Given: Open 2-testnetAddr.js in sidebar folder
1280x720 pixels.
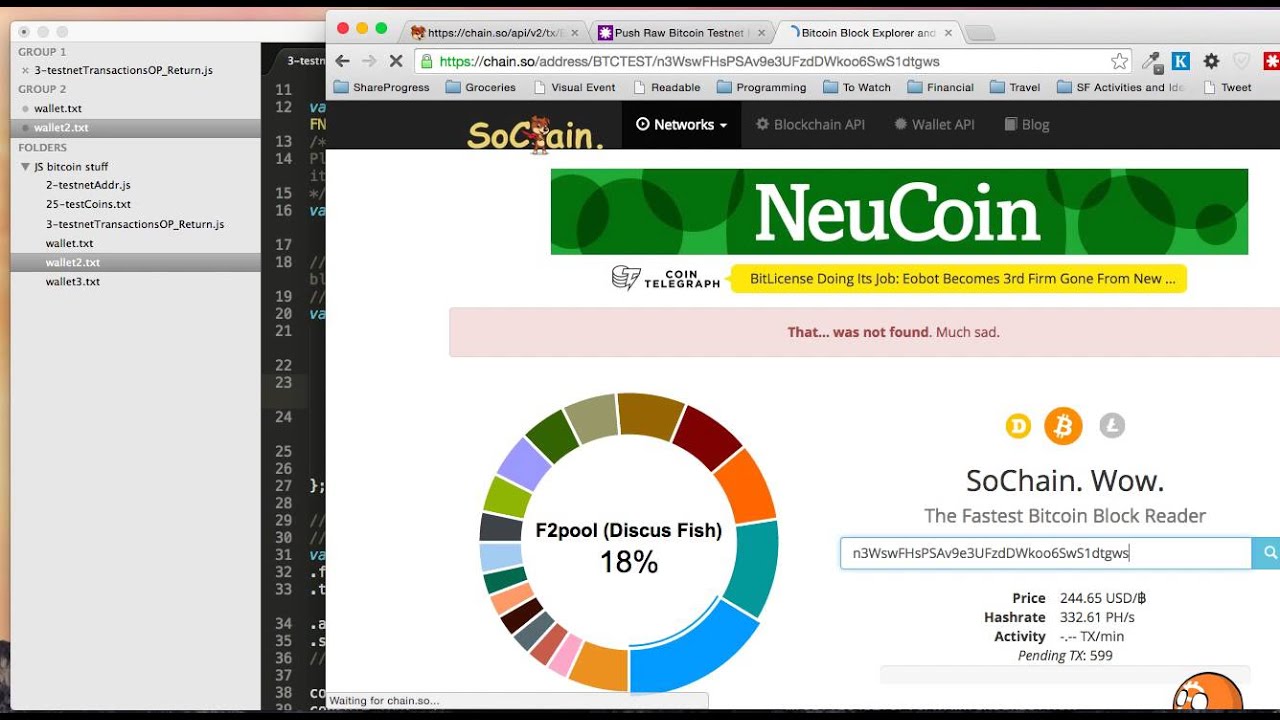Looking at the screenshot, I should pyautogui.click(x=88, y=185).
